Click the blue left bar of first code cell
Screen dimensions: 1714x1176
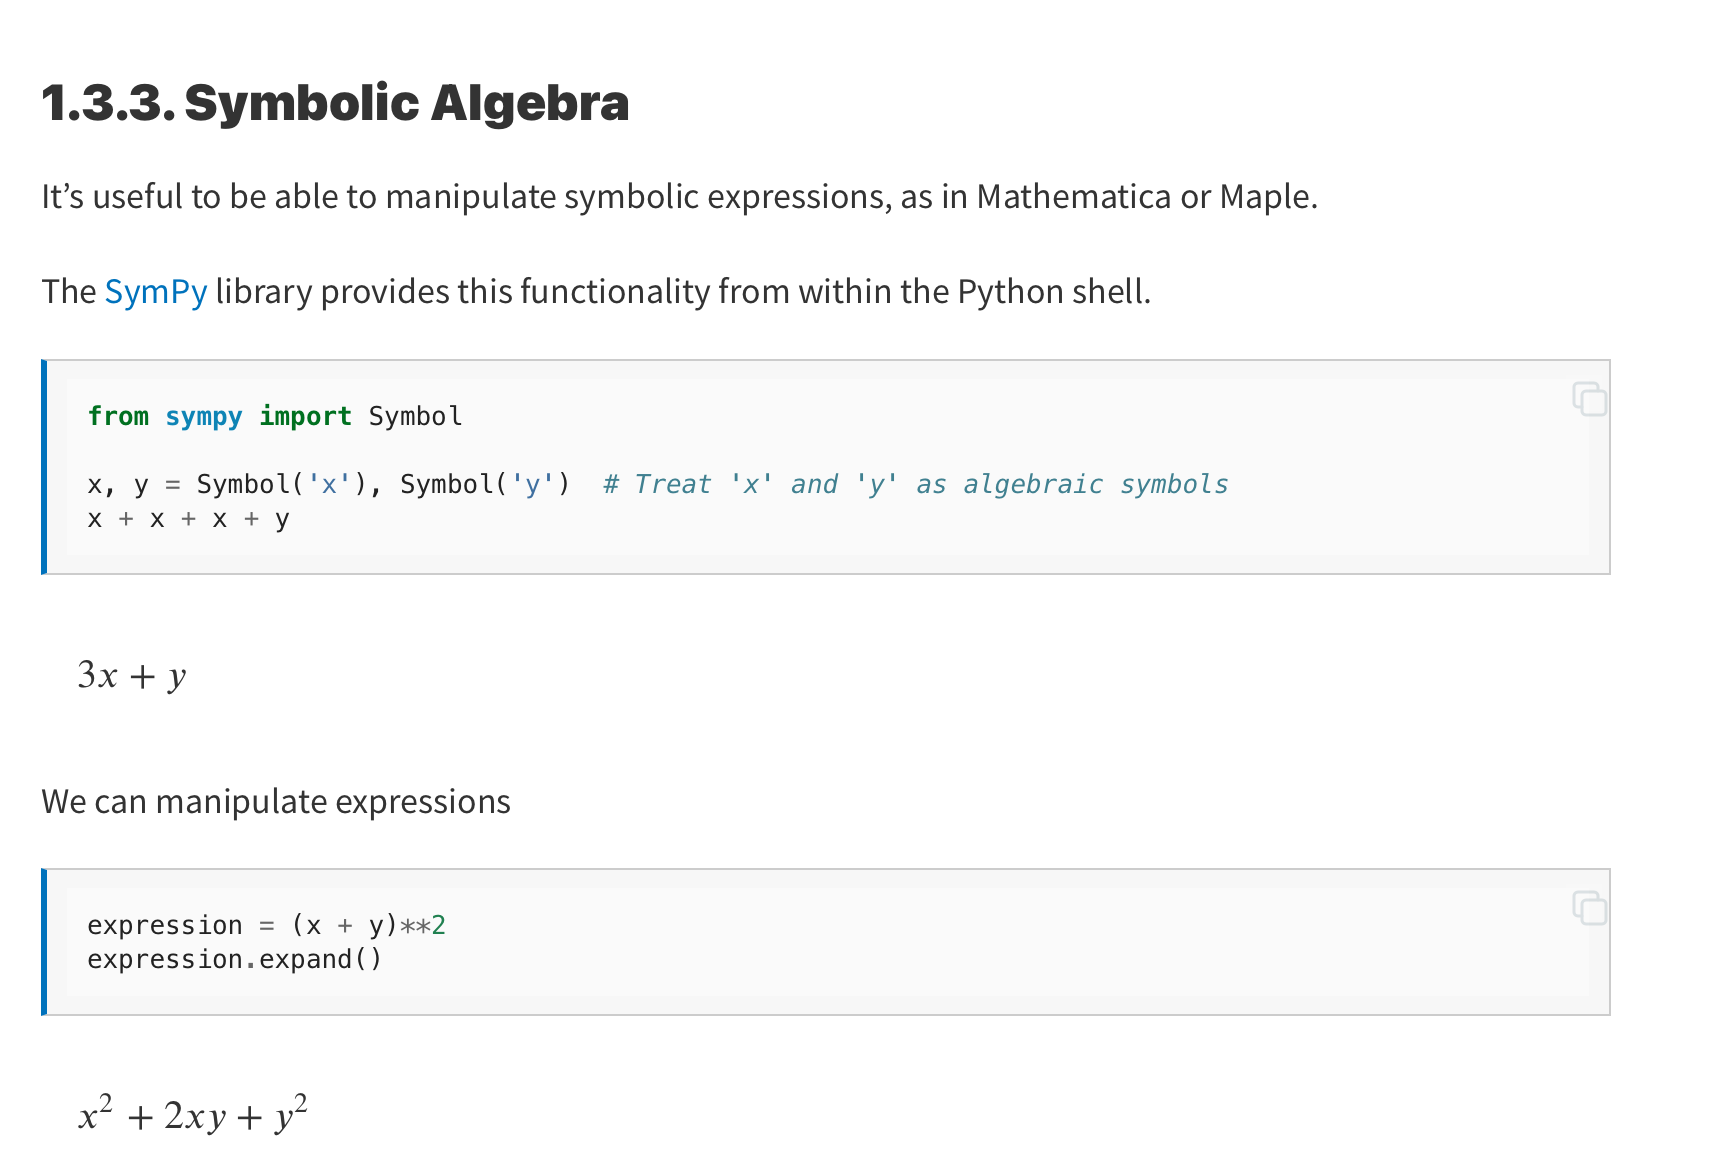[x=44, y=467]
